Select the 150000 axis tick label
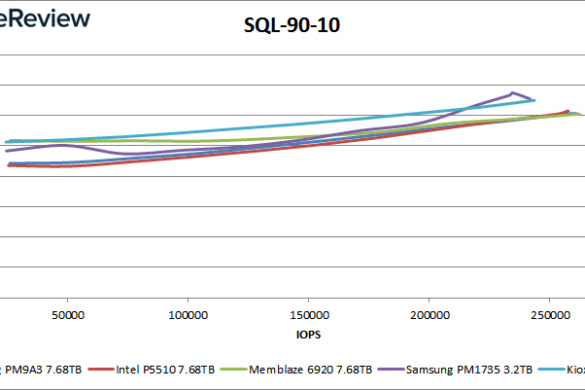585x390 pixels. pyautogui.click(x=309, y=315)
